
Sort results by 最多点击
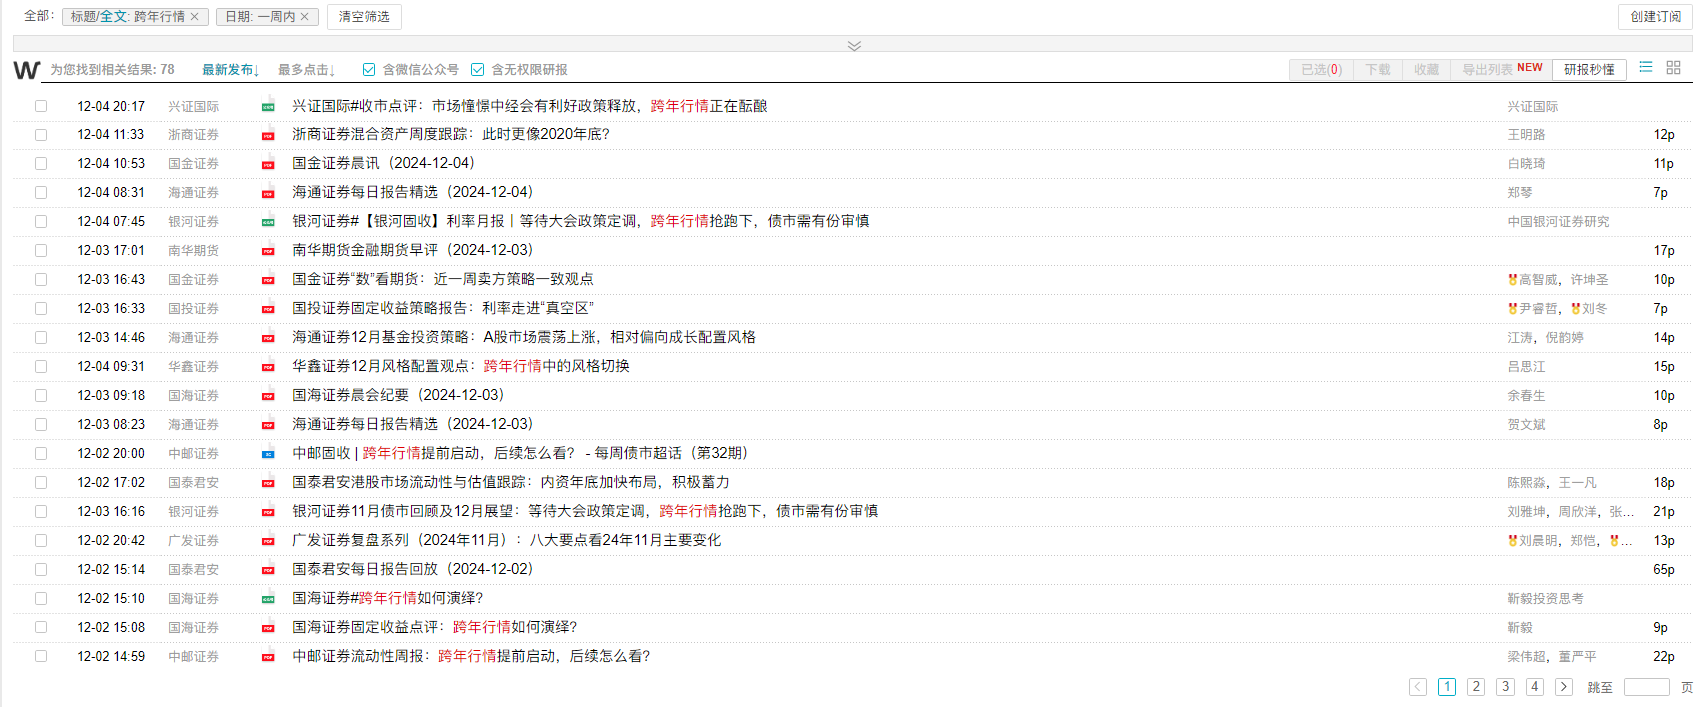[x=307, y=70]
